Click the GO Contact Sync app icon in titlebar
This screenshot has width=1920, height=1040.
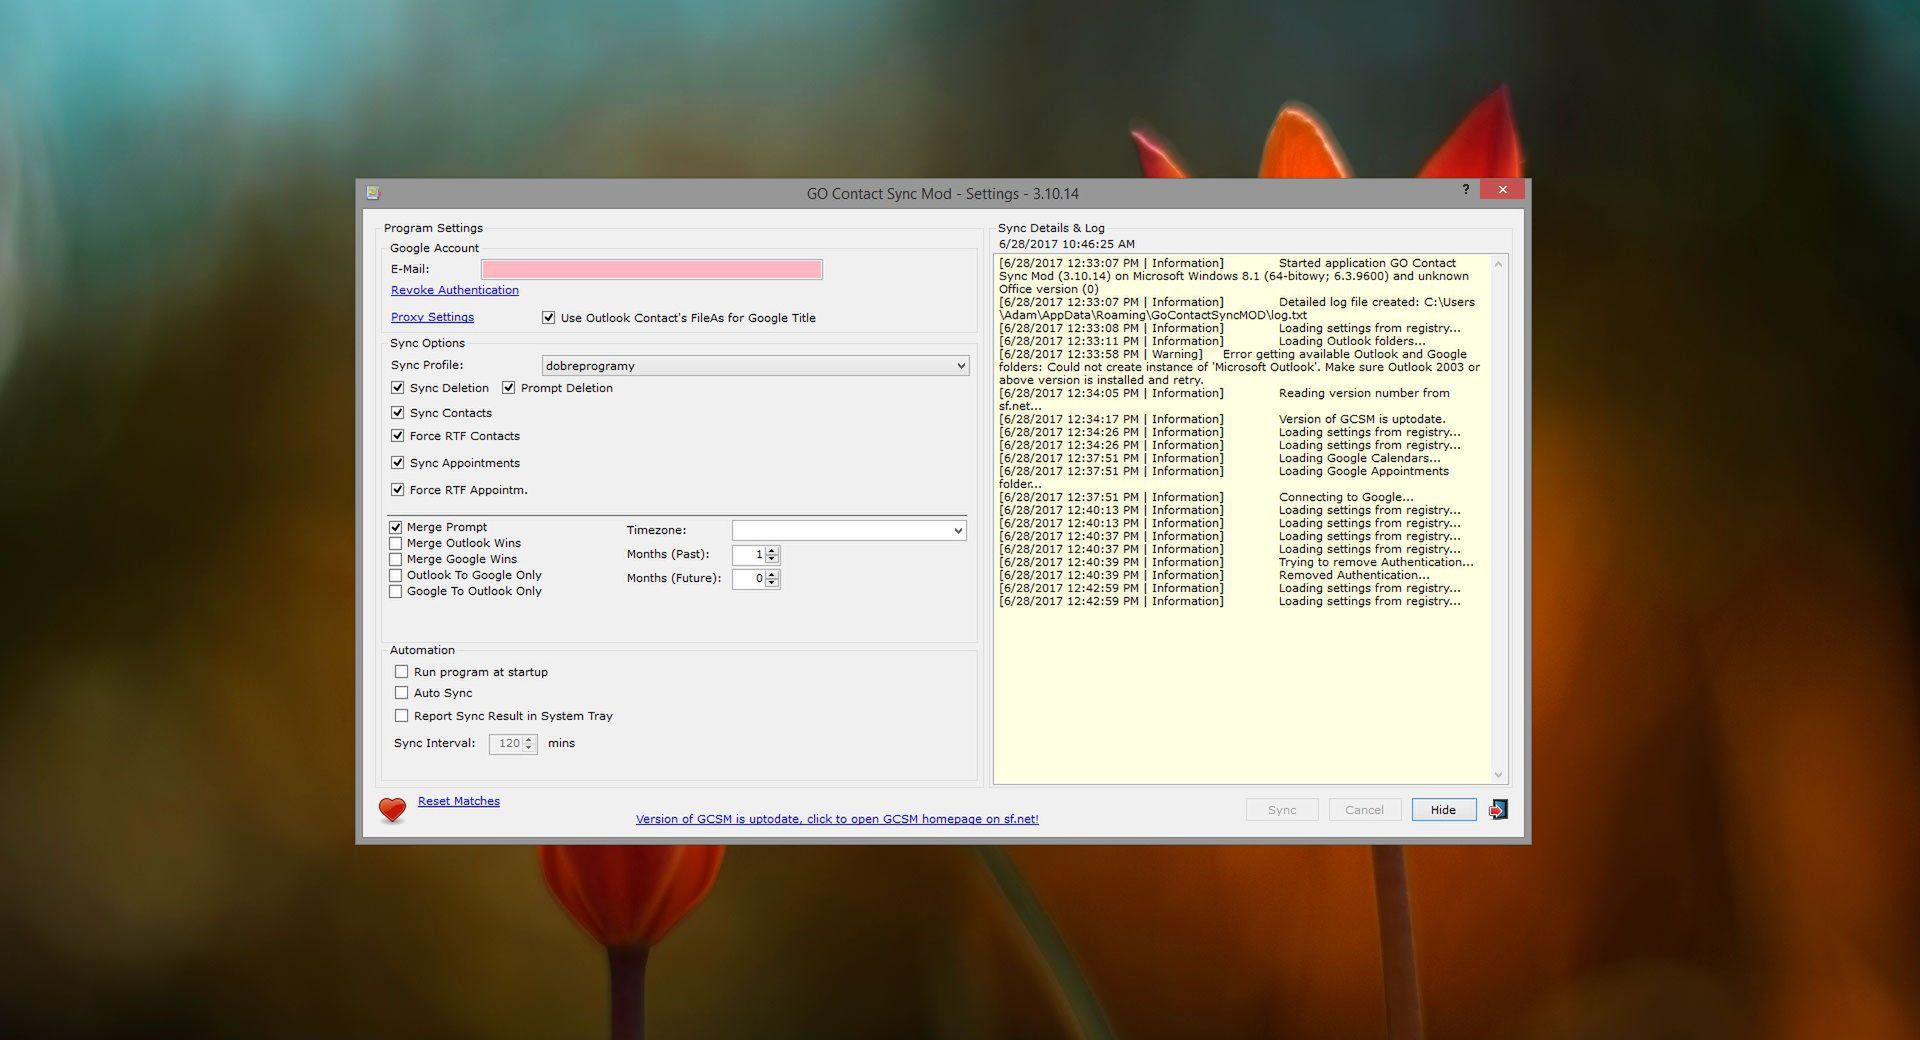click(374, 190)
